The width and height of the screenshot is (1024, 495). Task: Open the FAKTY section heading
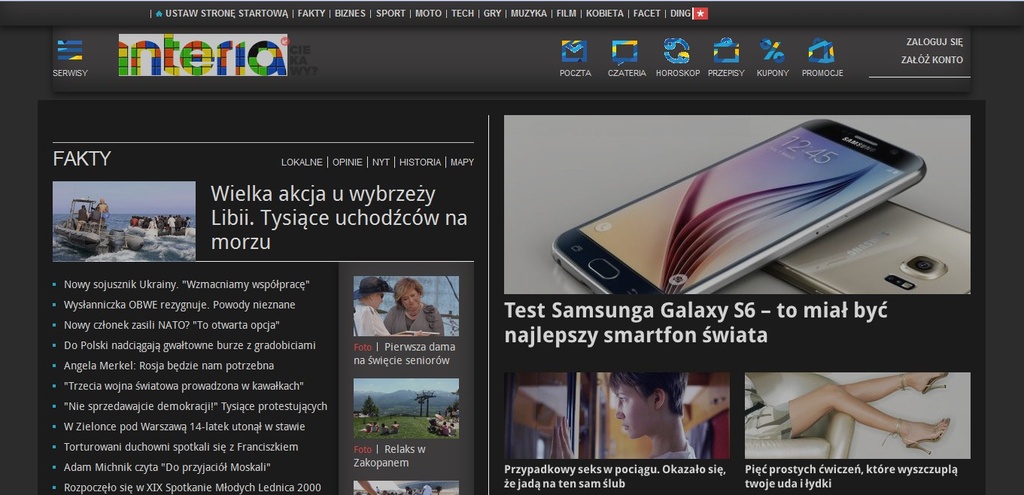pos(82,159)
